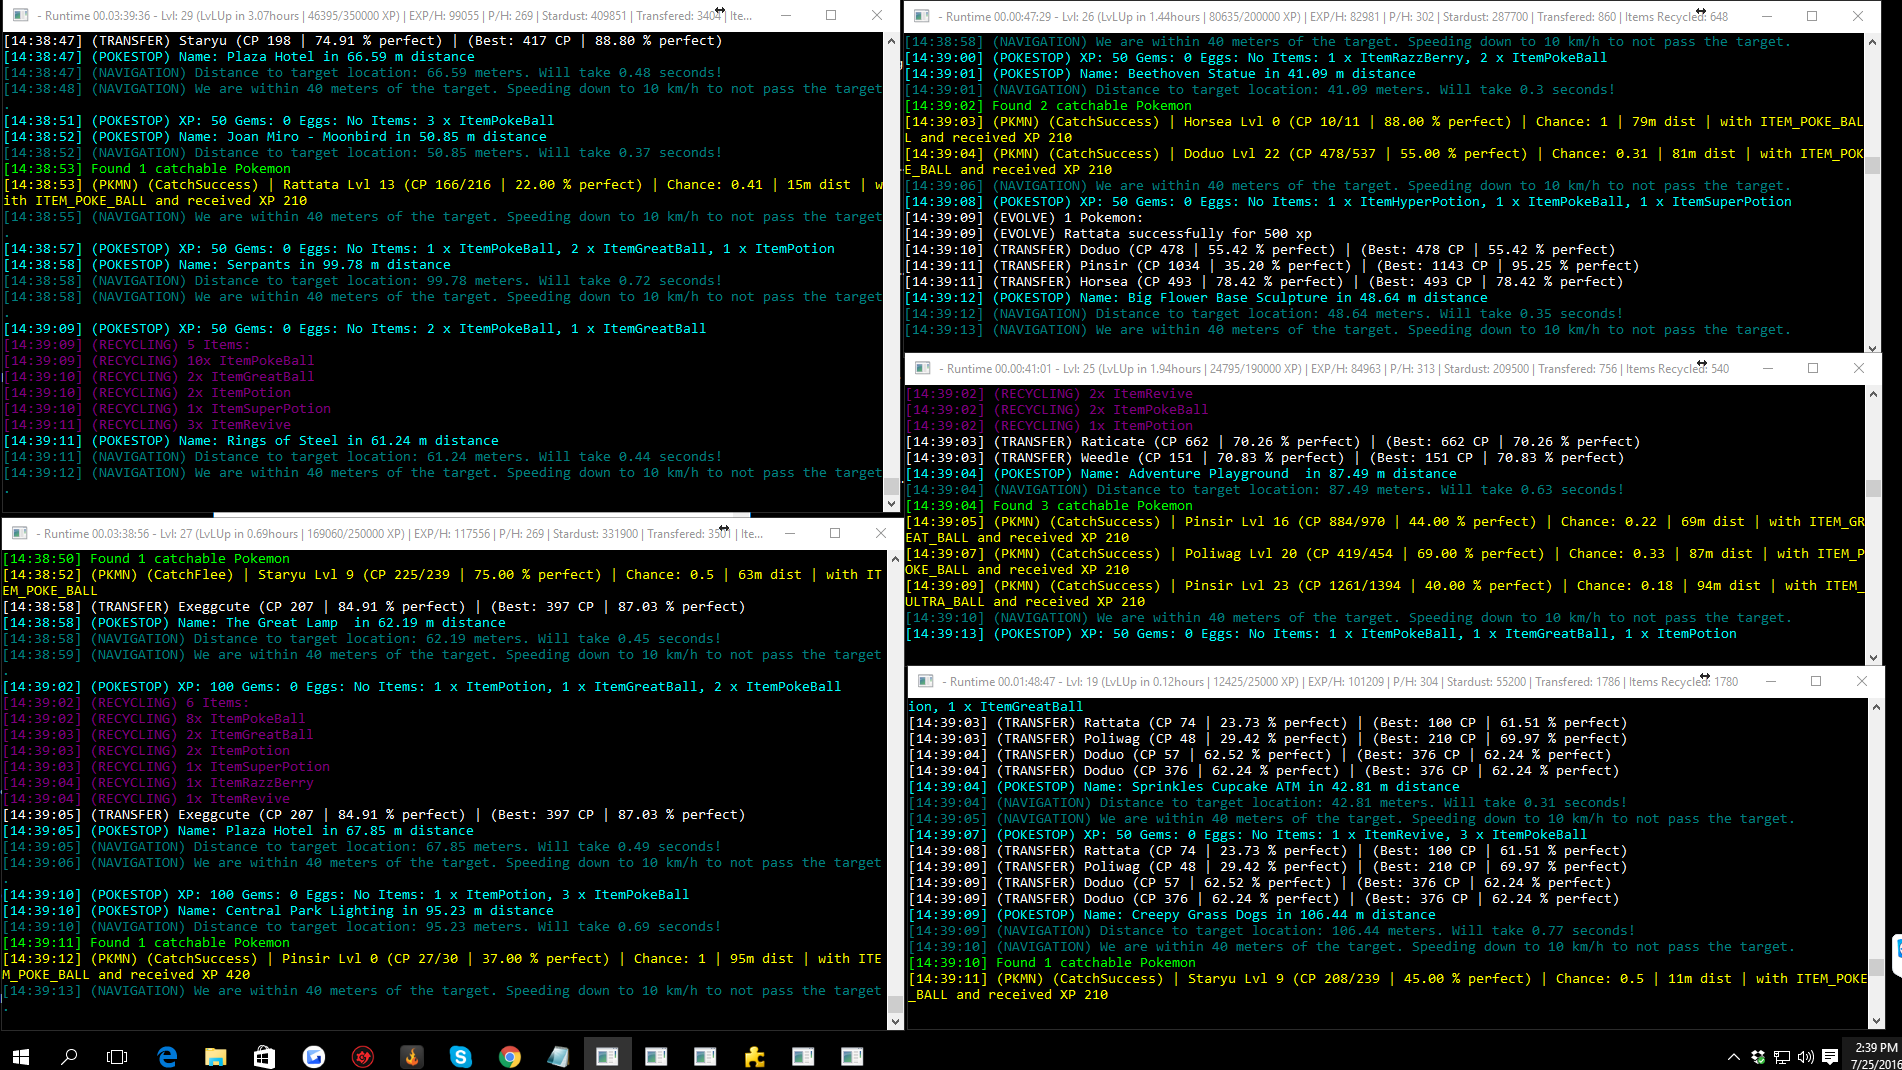Viewport: 1902px width, 1070px height.
Task: Click scroll-down arrow in Lvl 29 console
Action: (891, 503)
